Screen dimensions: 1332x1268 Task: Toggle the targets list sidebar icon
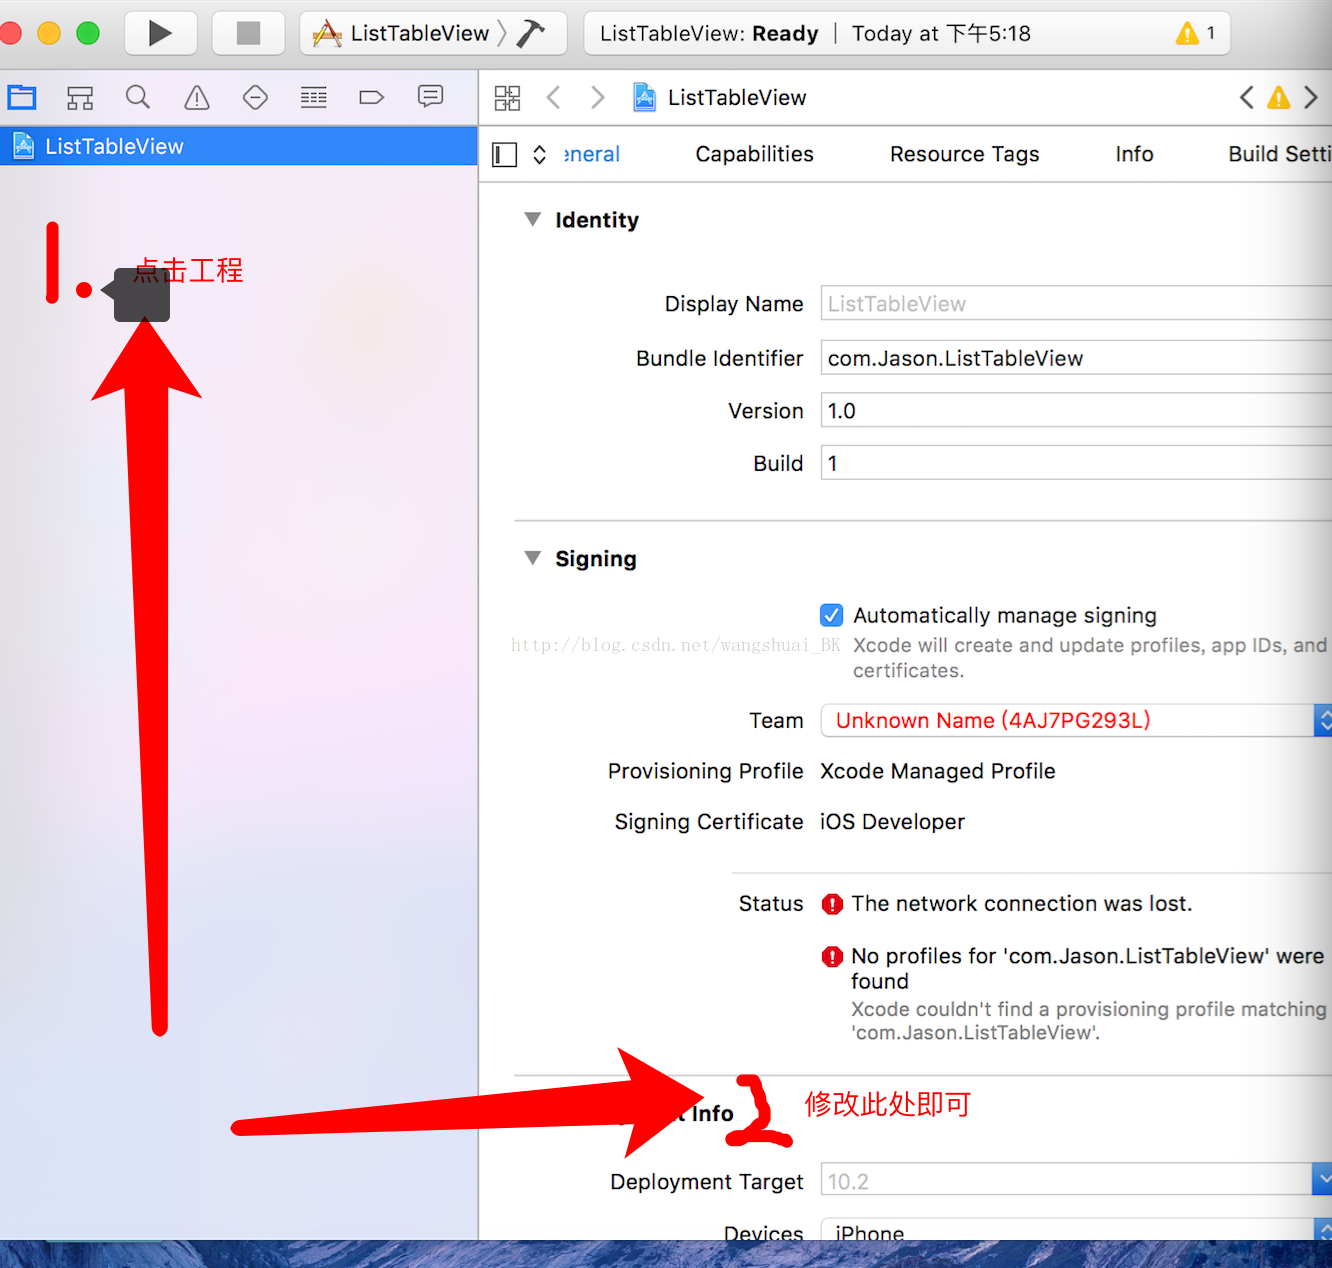coord(505,154)
